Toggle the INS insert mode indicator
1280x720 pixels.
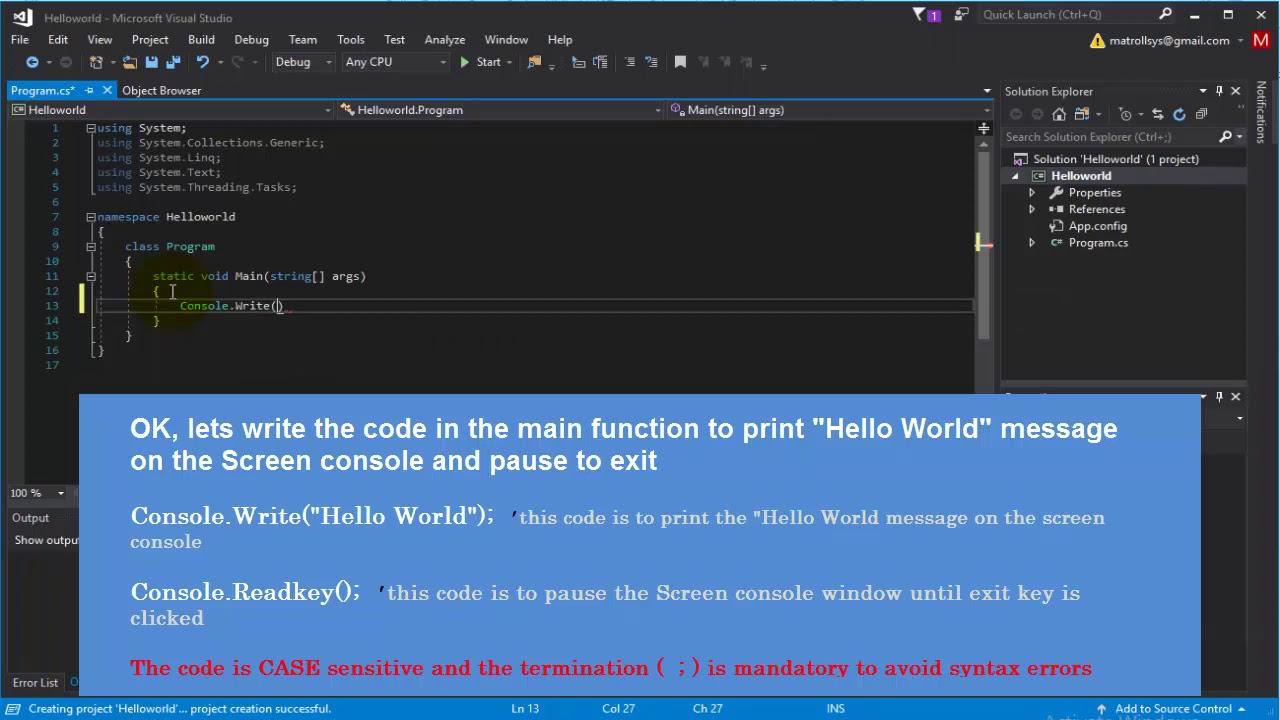835,708
